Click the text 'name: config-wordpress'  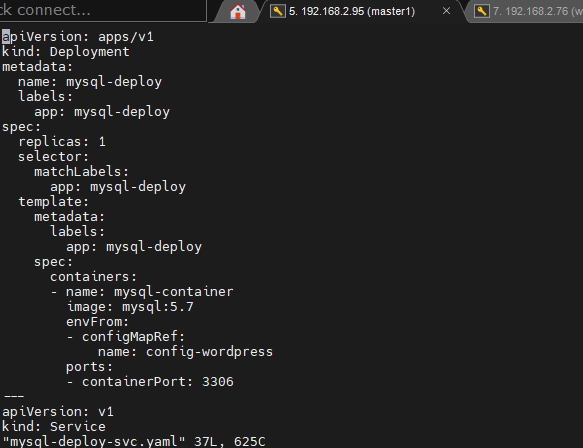click(x=185, y=352)
